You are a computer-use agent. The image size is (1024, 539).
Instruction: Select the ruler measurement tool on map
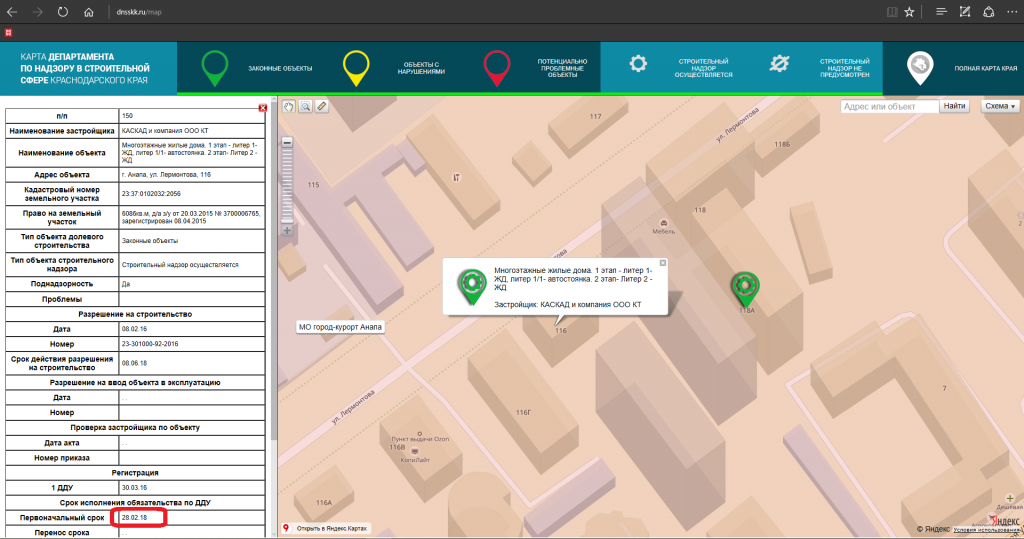point(322,106)
